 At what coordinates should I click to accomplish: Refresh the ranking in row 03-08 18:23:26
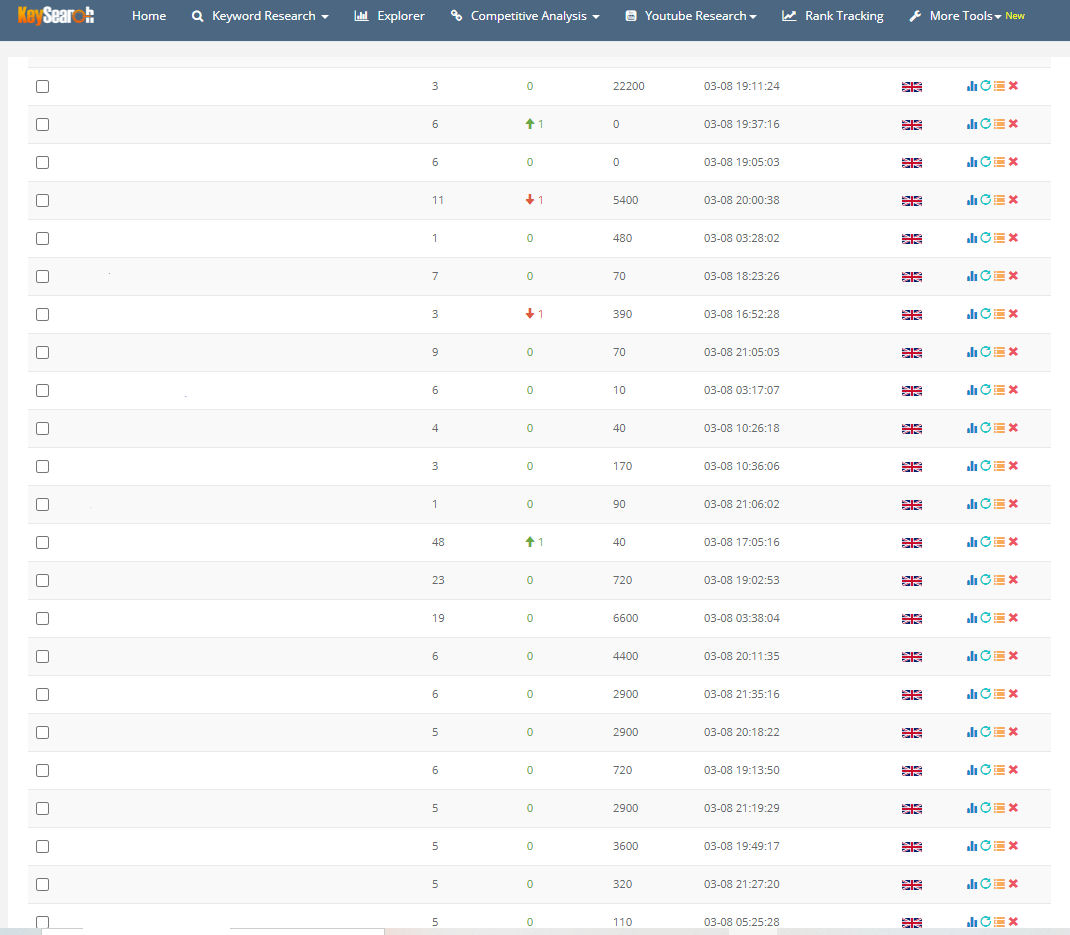click(985, 276)
